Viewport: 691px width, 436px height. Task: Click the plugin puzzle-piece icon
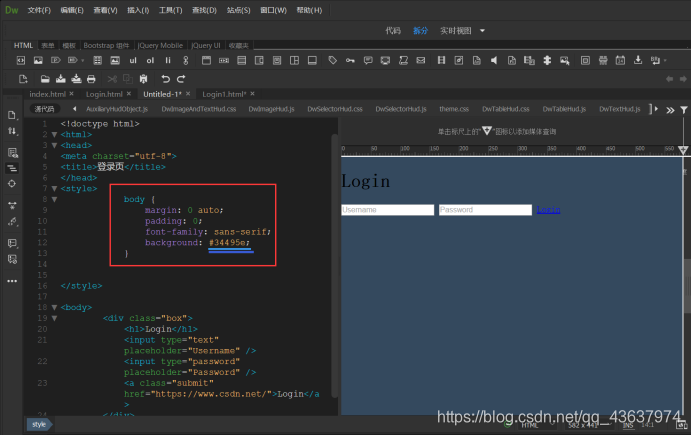click(547, 60)
